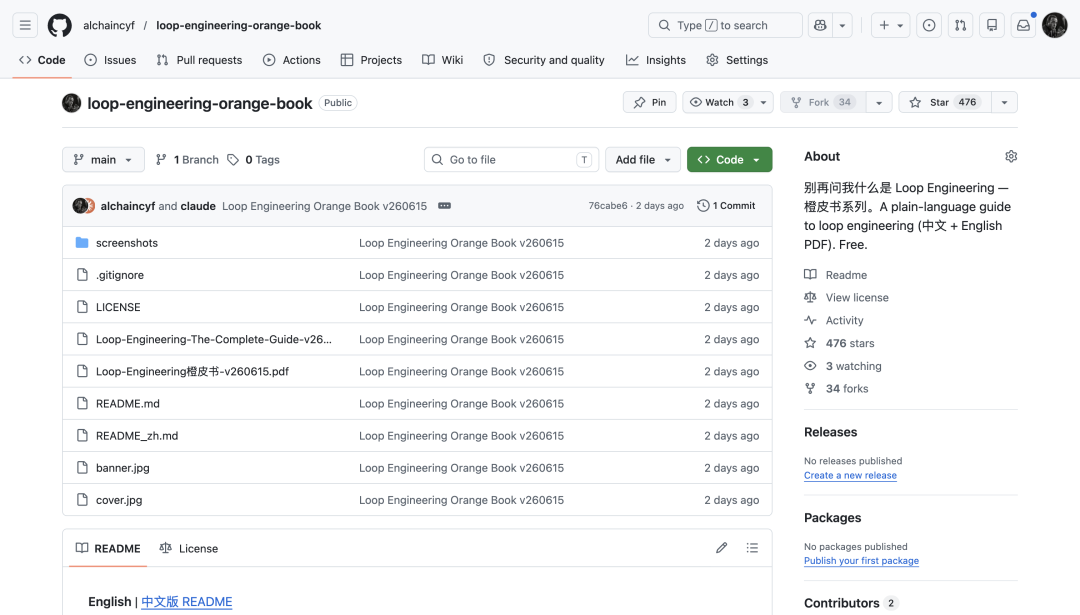The height and width of the screenshot is (615, 1080).
Task: Open the .gitignore file
Action: click(x=120, y=275)
